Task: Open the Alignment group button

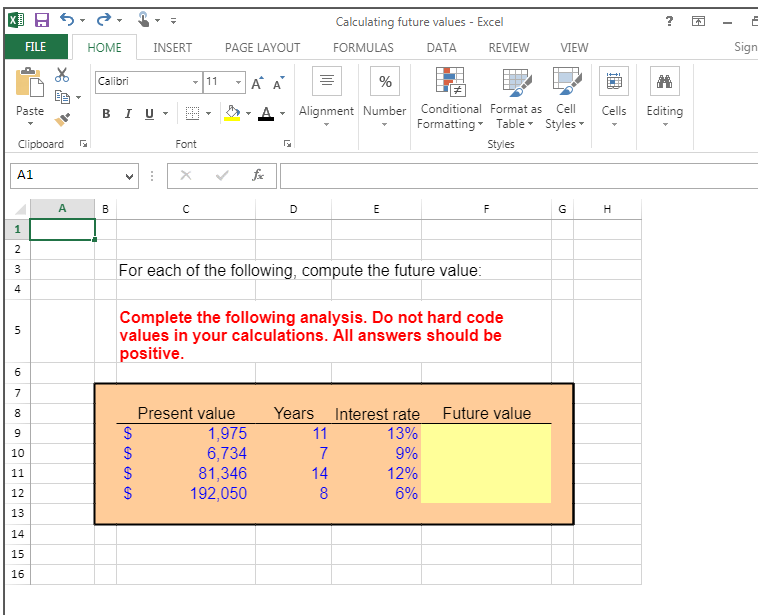Action: point(327,97)
